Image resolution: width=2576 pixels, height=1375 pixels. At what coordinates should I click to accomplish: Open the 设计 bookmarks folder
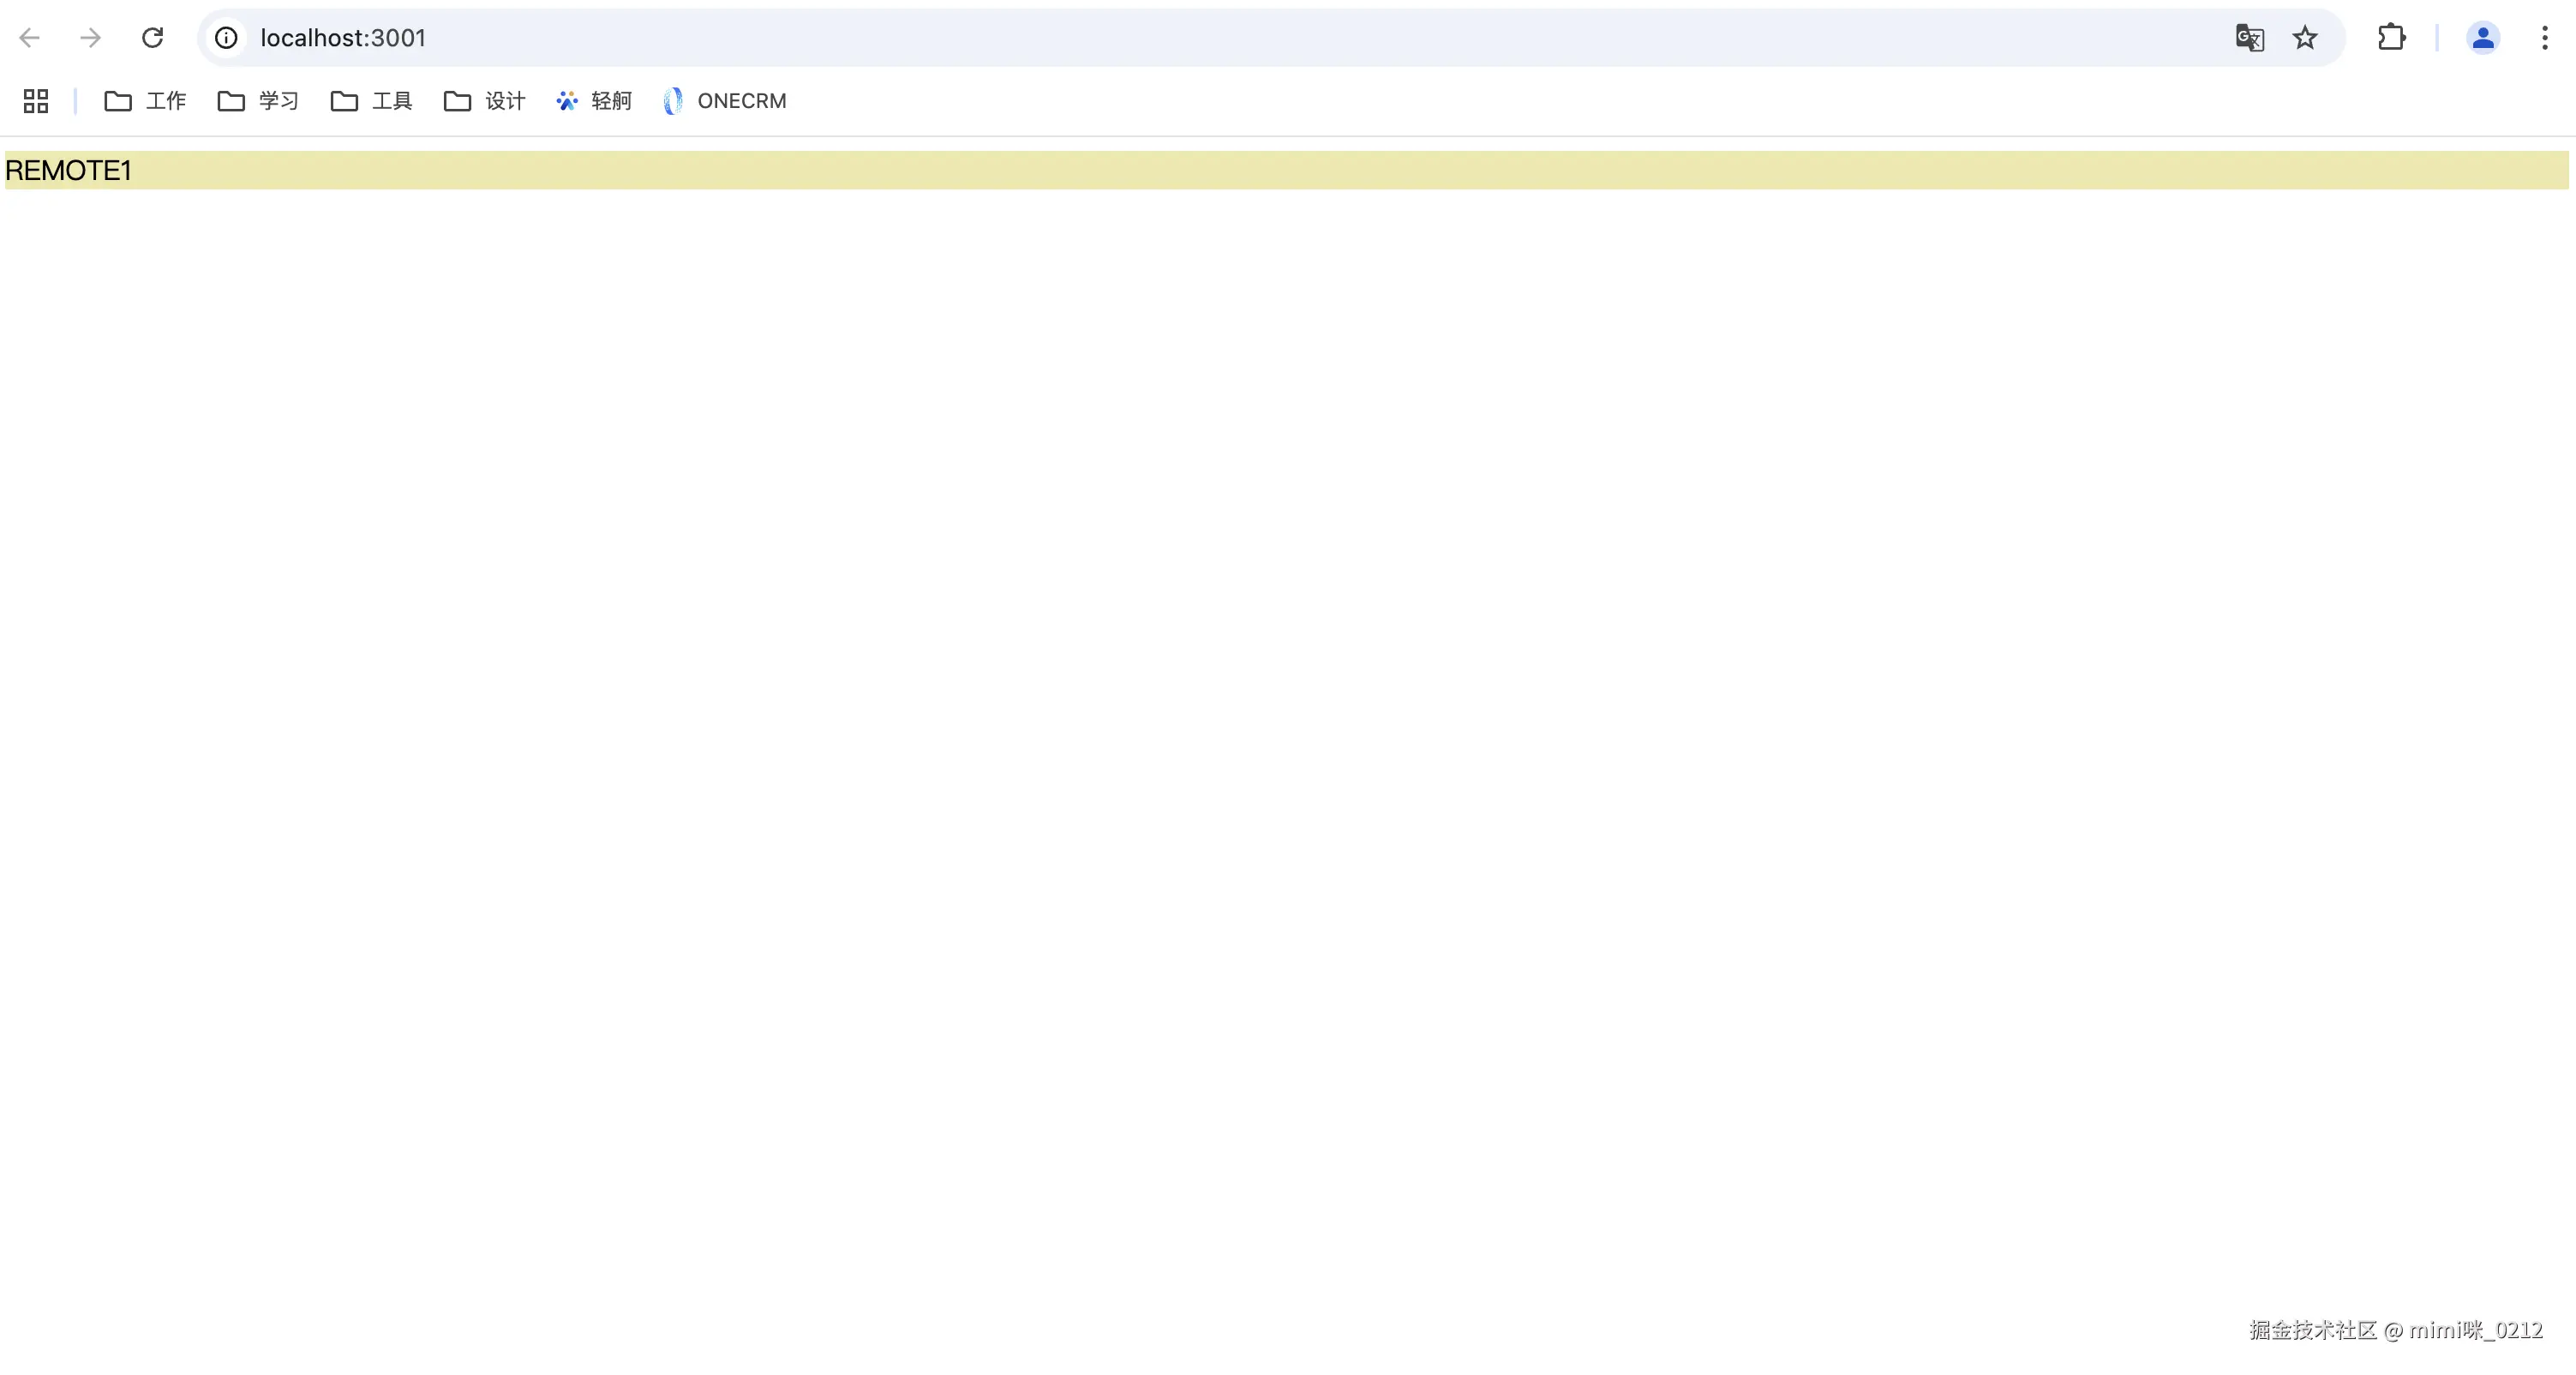tap(485, 101)
